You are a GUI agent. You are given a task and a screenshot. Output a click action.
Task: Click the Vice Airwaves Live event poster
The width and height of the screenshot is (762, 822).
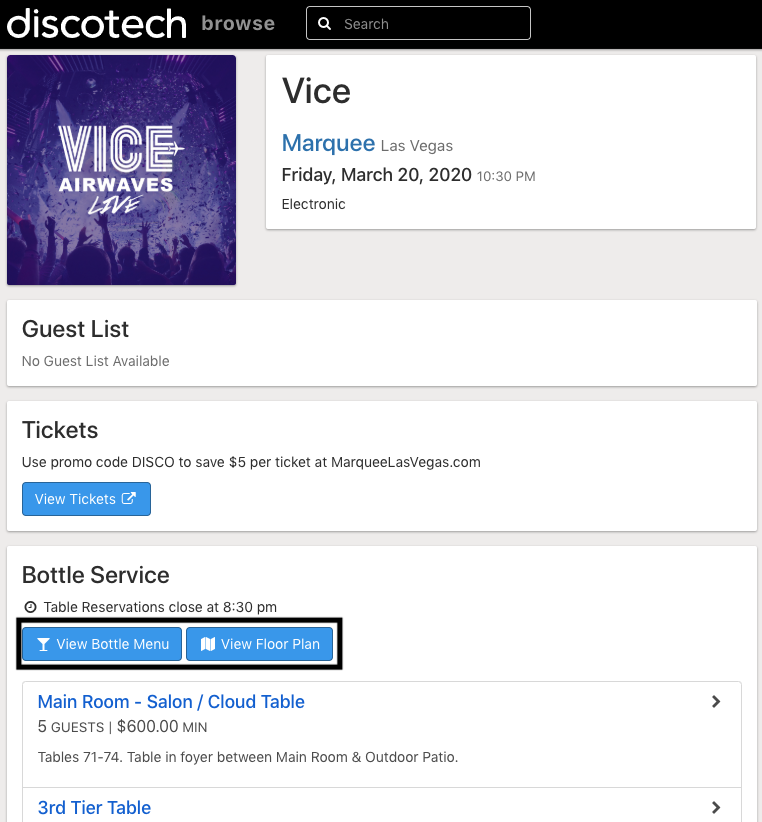[121, 169]
